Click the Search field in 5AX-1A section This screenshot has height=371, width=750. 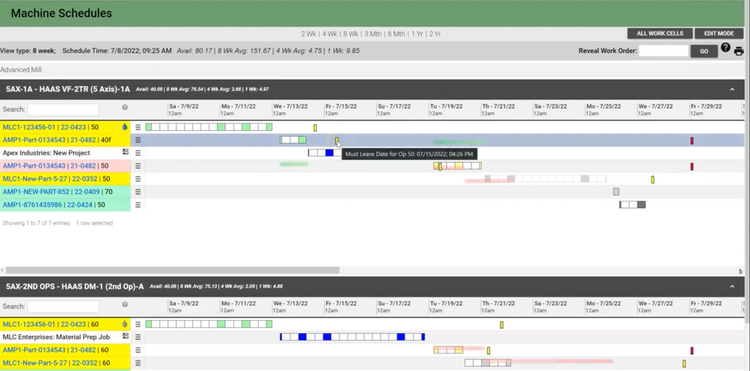[63, 109]
